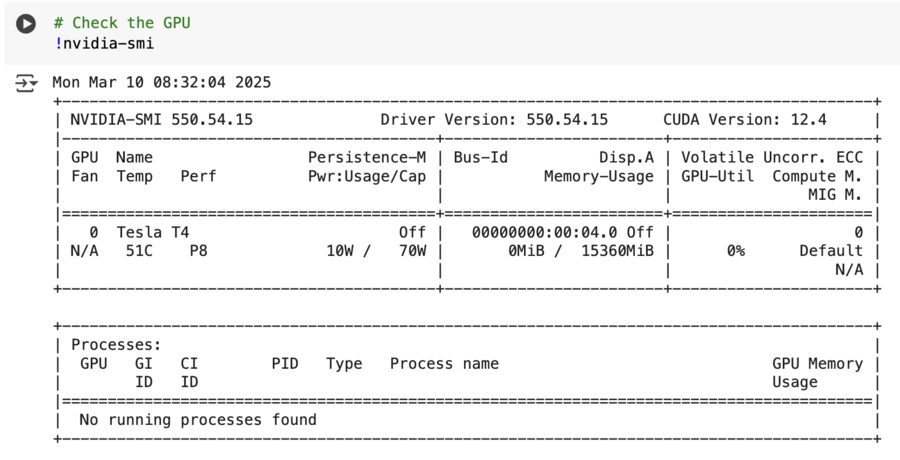Viewport: 900px width, 460px height.
Task: Click the PID column header
Action: pyautogui.click(x=285, y=364)
